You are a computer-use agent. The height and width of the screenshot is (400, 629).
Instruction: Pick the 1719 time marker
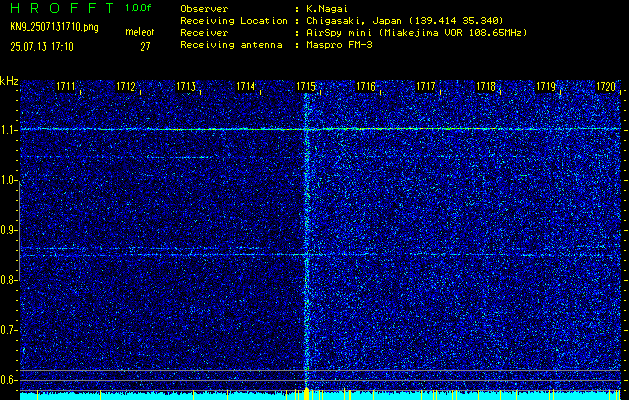546,86
